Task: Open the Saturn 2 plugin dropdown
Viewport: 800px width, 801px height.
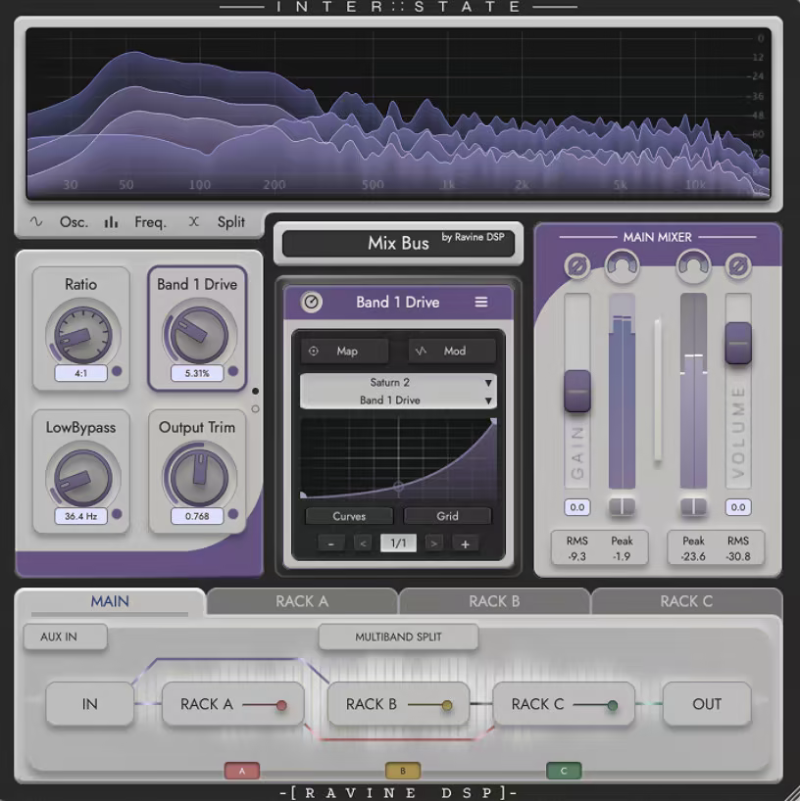Action: [398, 383]
